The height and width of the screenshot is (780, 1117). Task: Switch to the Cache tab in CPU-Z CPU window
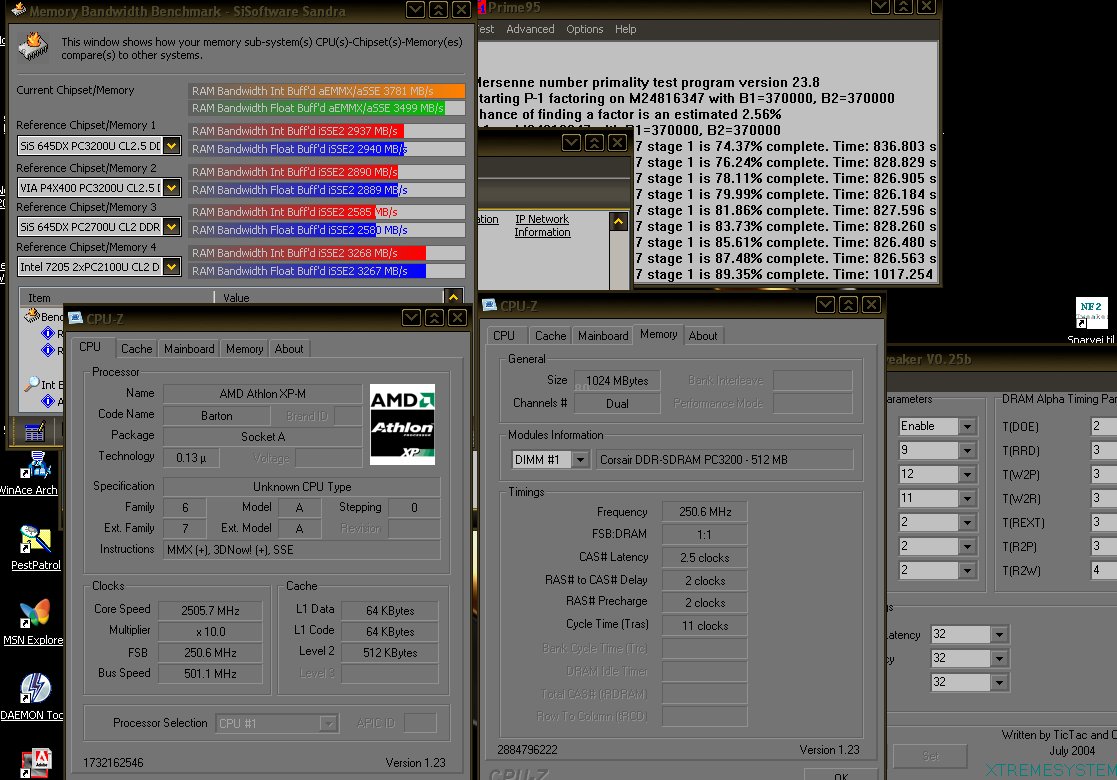pyautogui.click(x=136, y=348)
